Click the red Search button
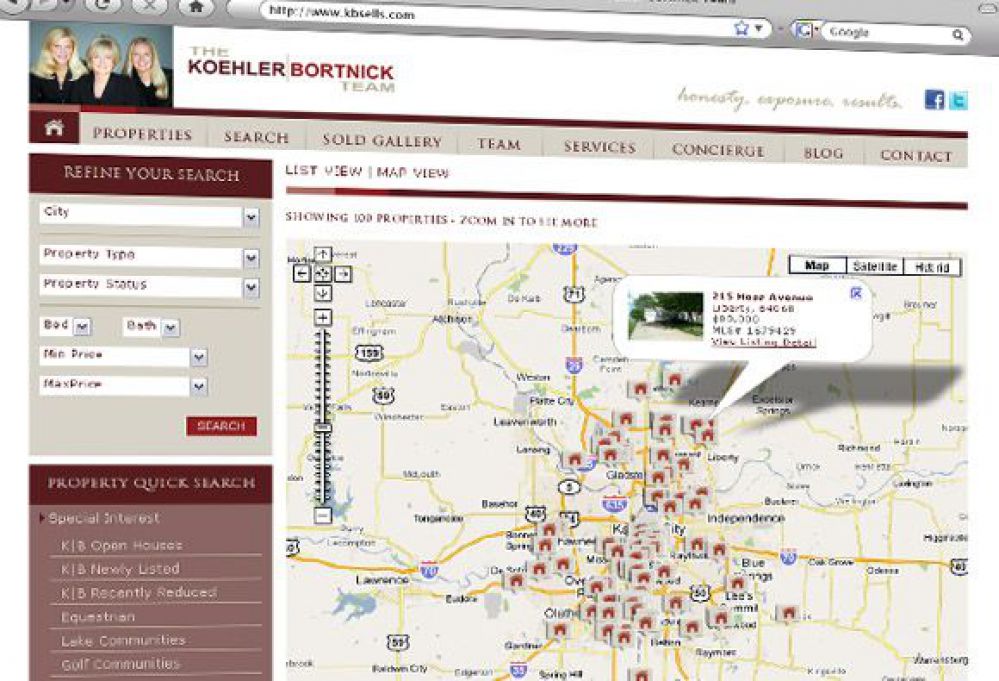The width and height of the screenshot is (999, 681). (221, 426)
